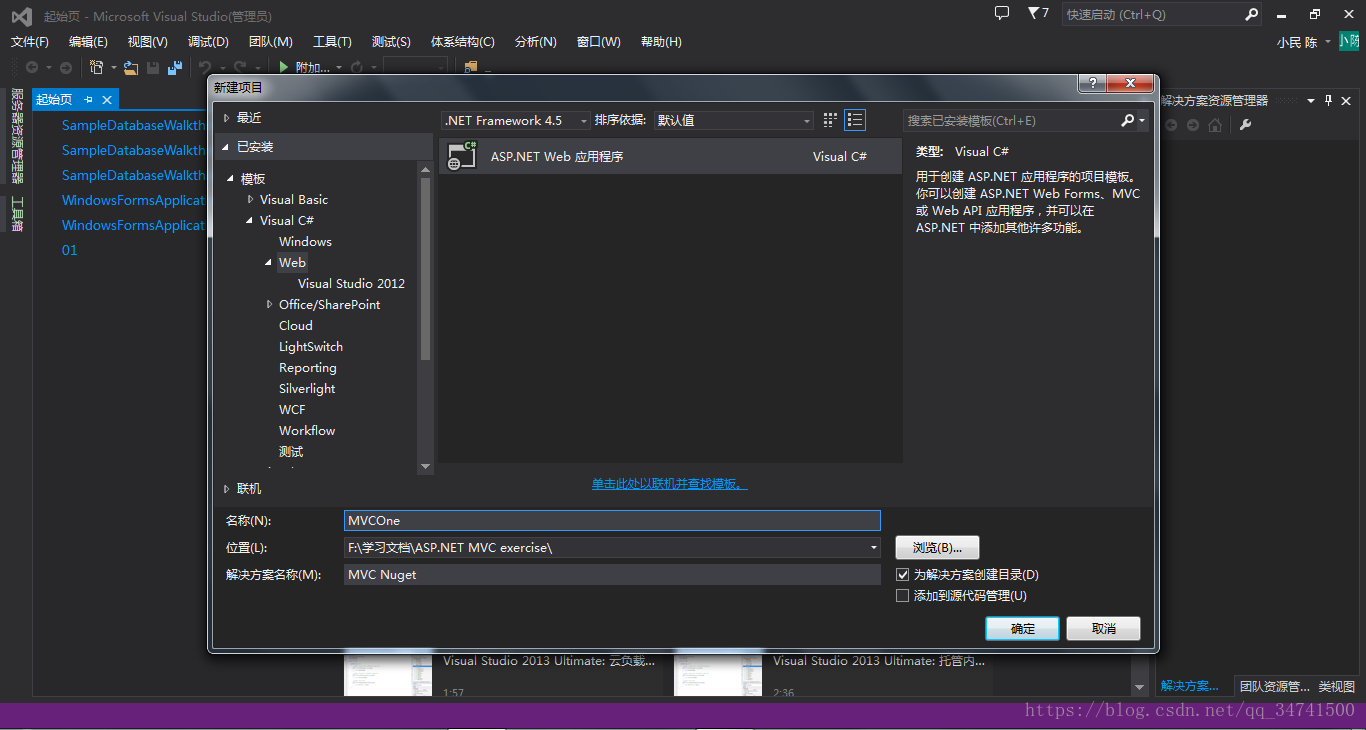
Task: Switch template list to small icons view
Action: (830, 120)
